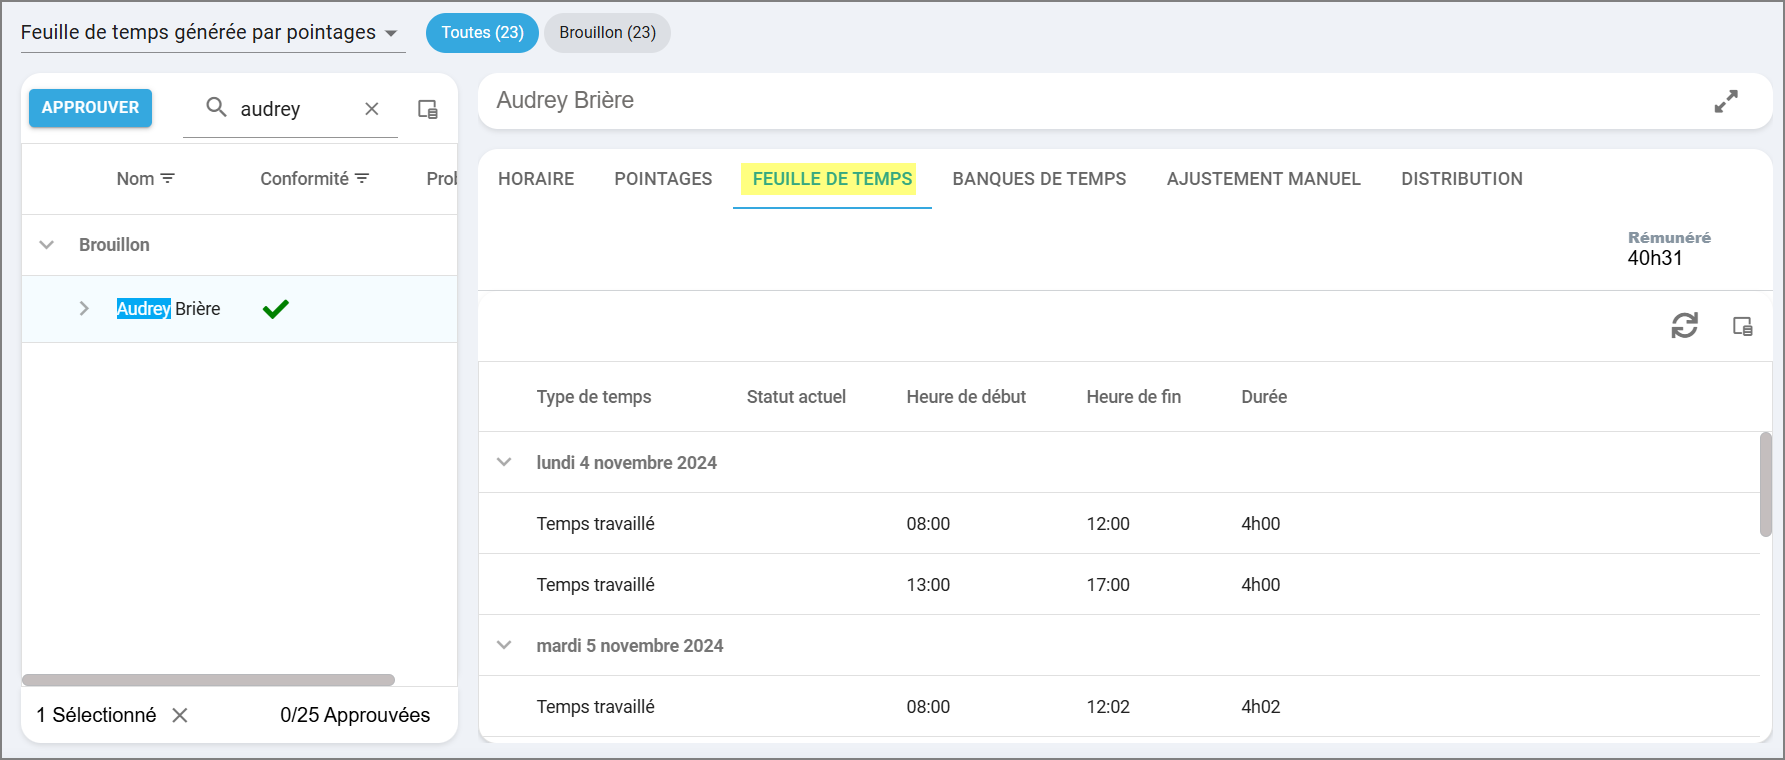Select Audrey Brière in the employee list

(168, 309)
